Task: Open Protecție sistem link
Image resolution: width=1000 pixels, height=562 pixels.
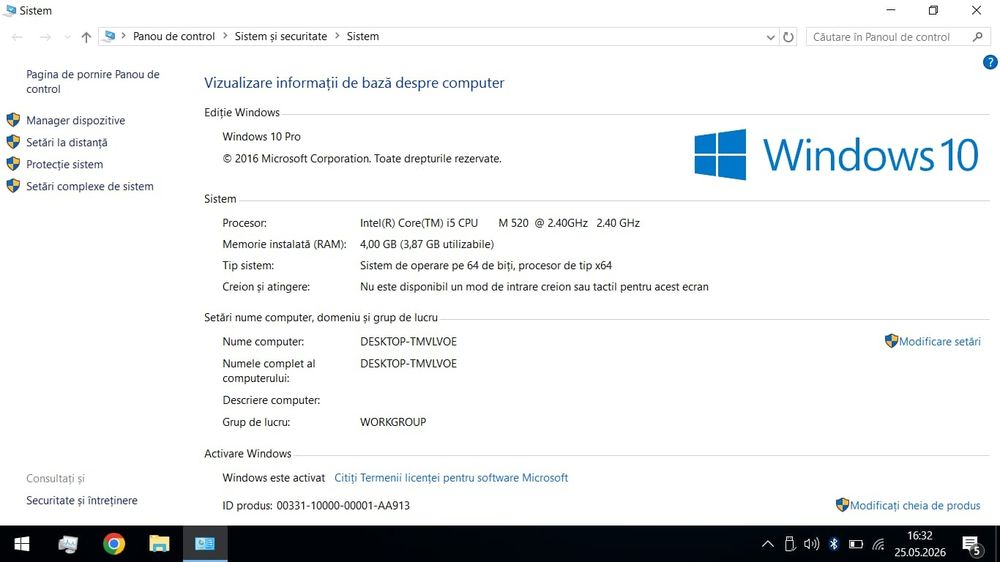Action: [x=64, y=165]
